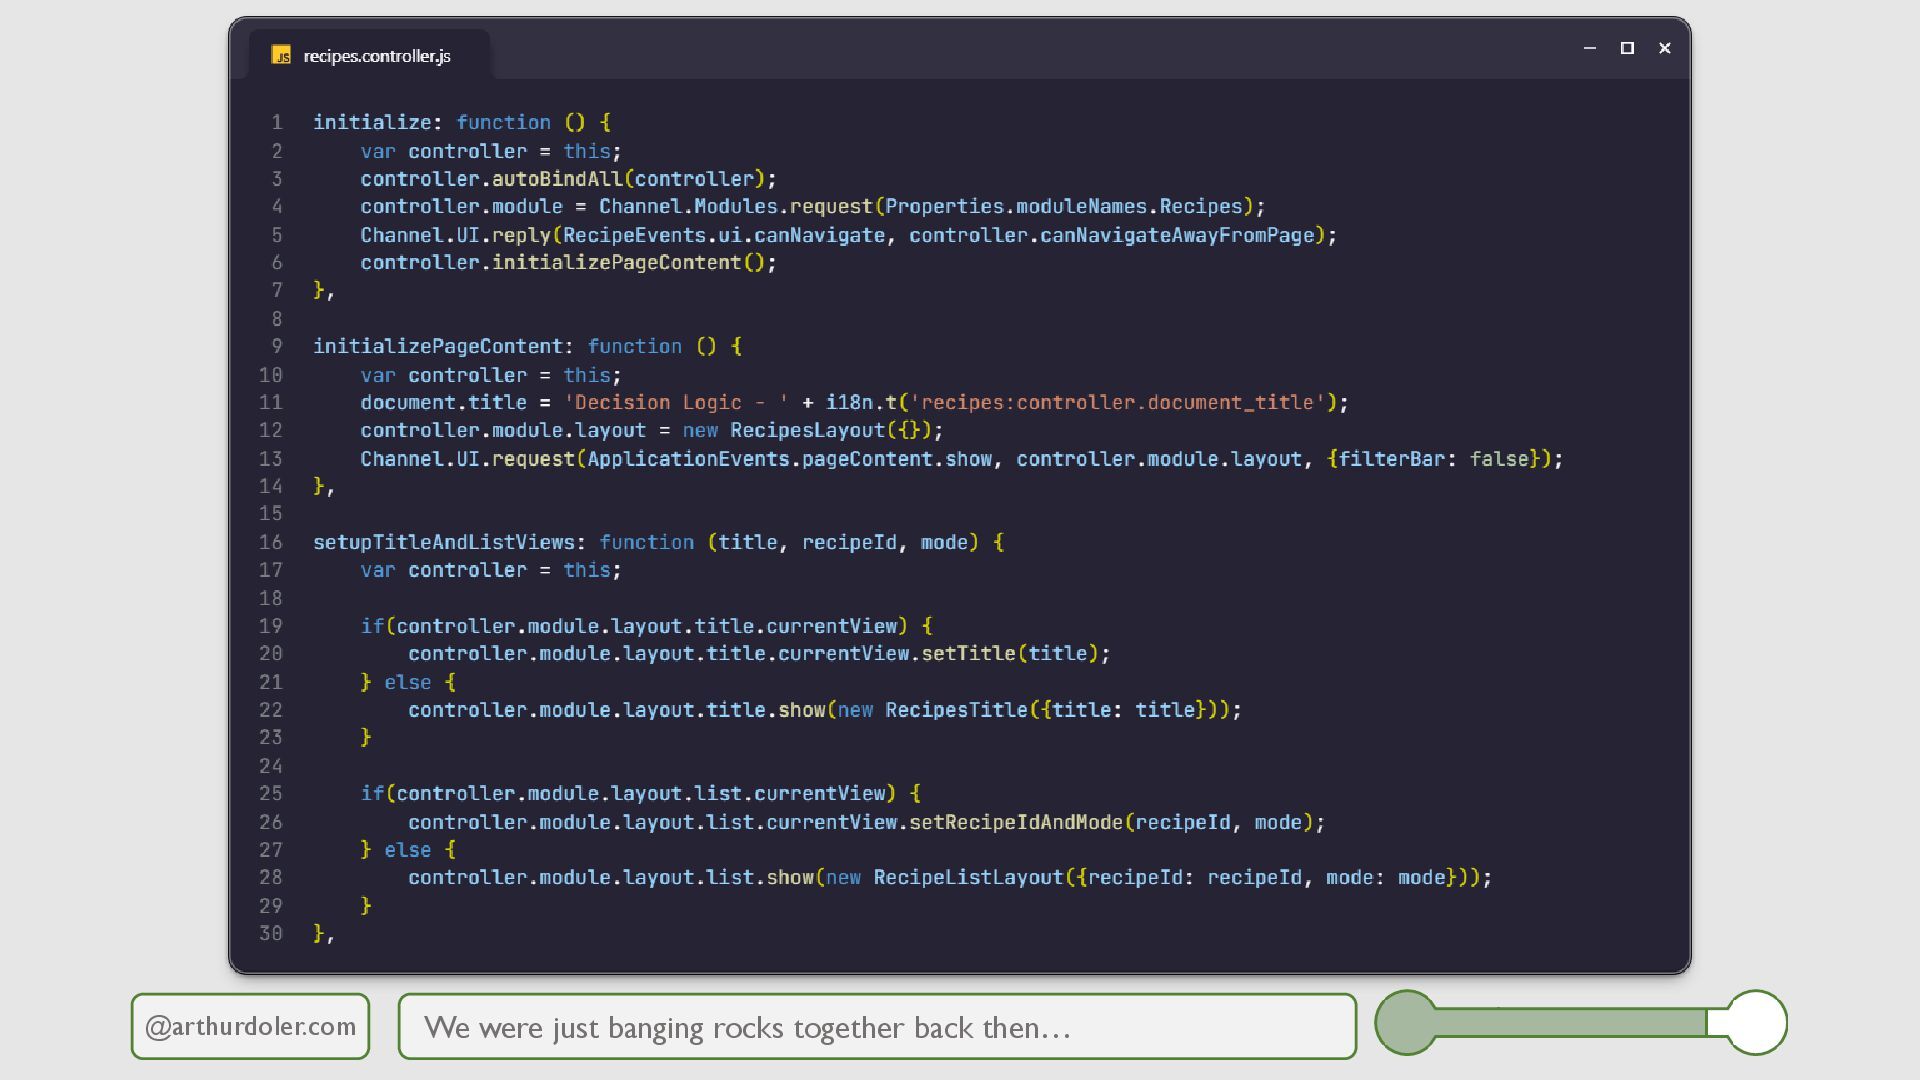This screenshot has height=1080, width=1920.
Task: Close the code editor window
Action: (x=1664, y=48)
